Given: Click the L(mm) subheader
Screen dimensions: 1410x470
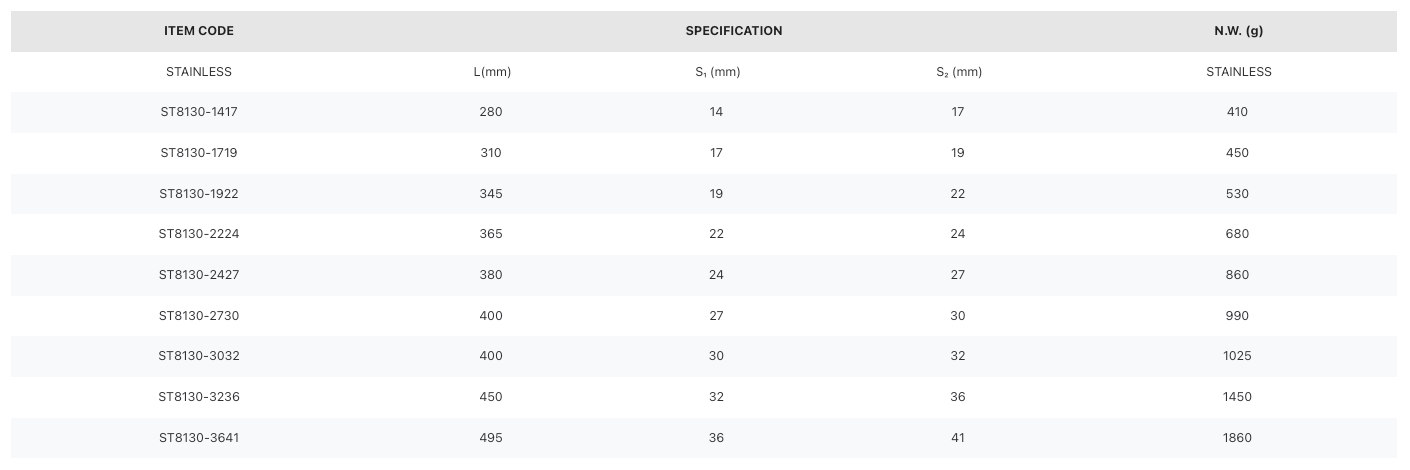Looking at the screenshot, I should click(x=492, y=72).
